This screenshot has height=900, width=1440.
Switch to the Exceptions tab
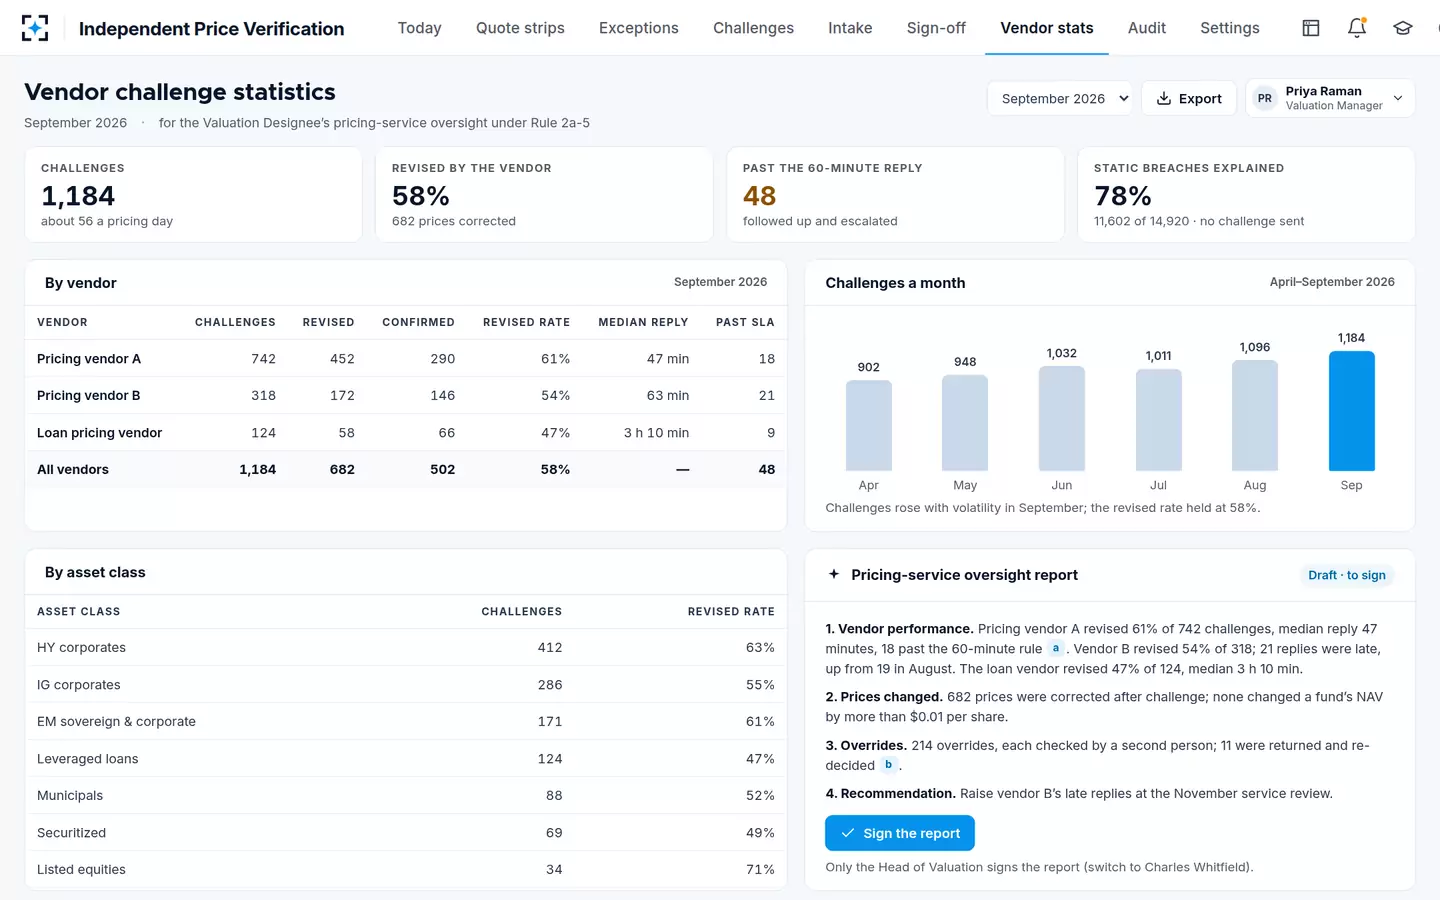click(x=638, y=28)
